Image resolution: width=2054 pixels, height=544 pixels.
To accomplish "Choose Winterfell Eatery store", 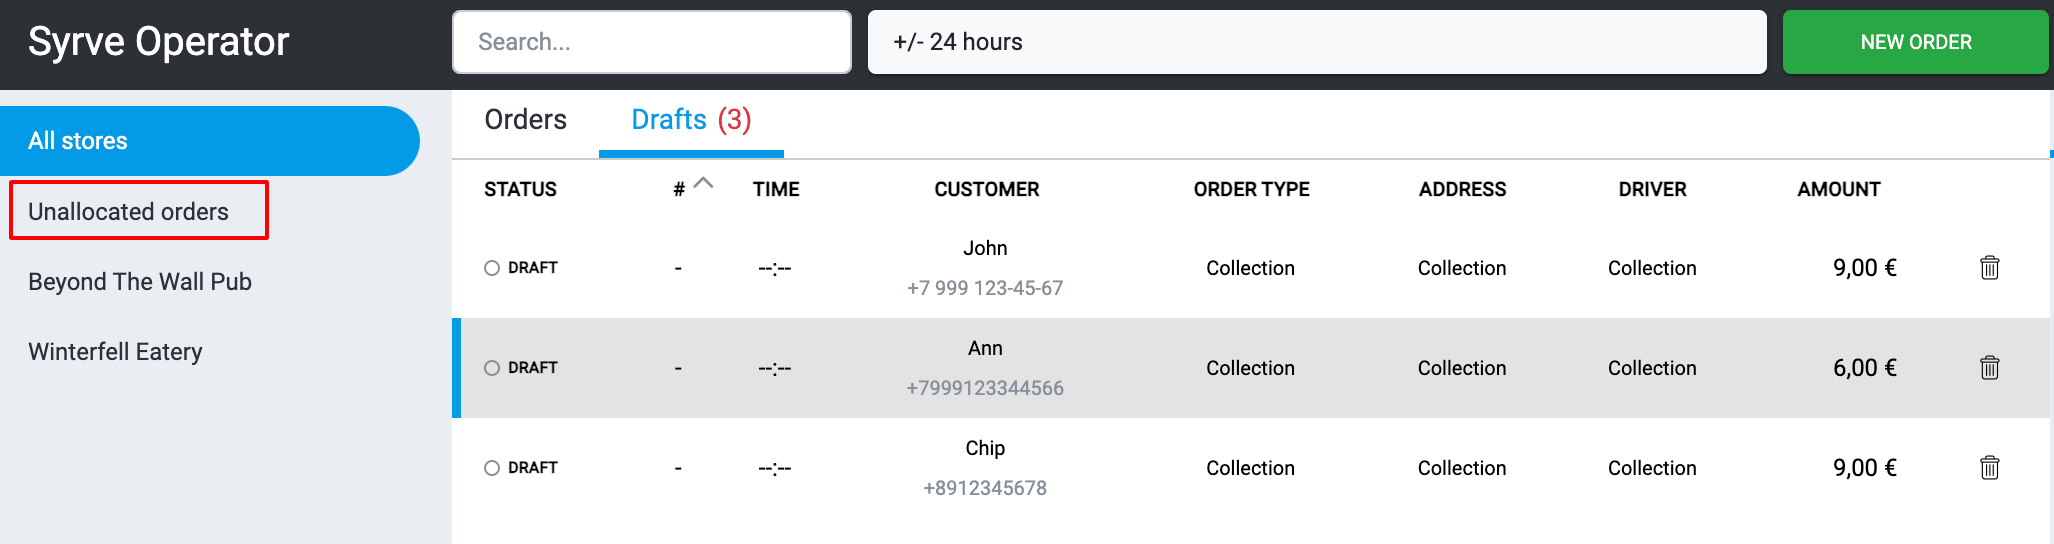I will pyautogui.click(x=115, y=352).
